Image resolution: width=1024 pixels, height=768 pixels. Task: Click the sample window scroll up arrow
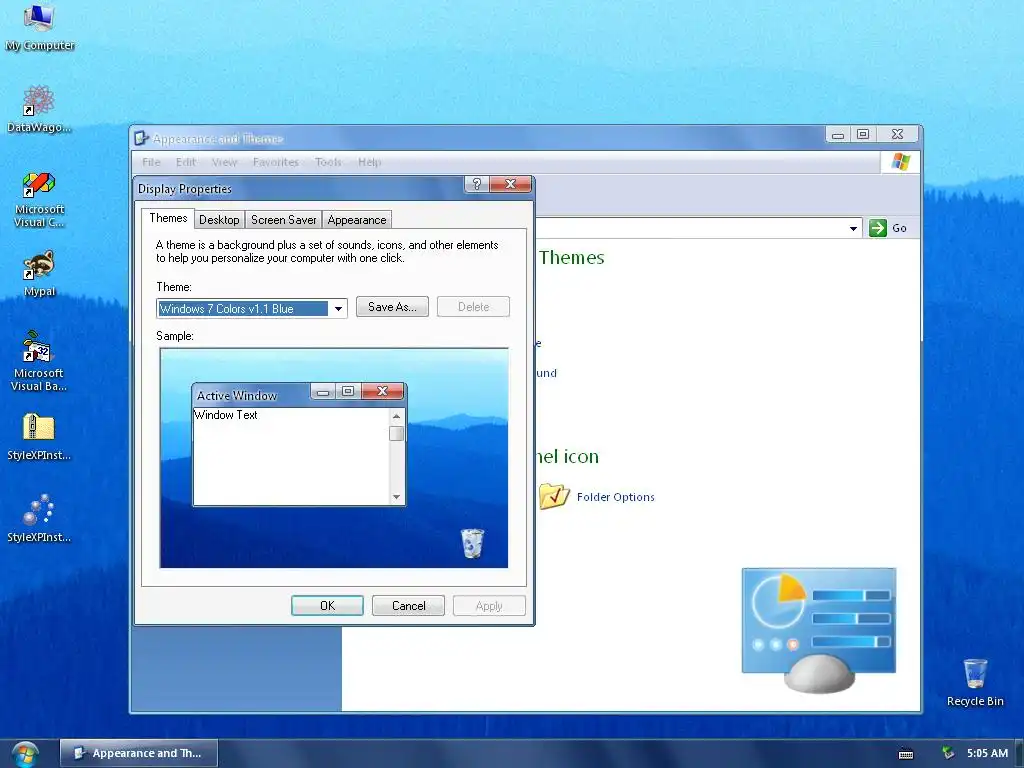point(396,417)
